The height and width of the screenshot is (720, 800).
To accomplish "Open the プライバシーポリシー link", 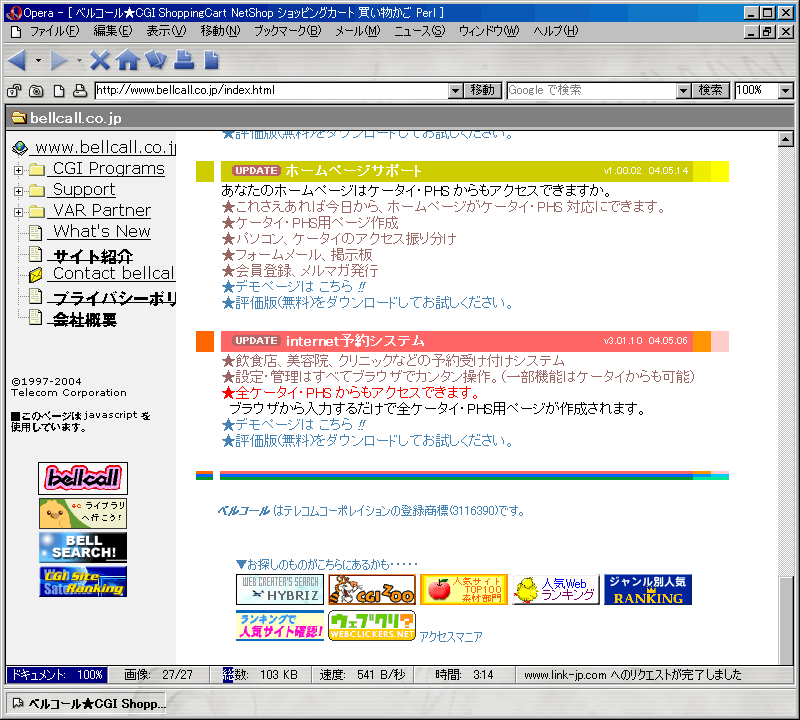I will [114, 299].
